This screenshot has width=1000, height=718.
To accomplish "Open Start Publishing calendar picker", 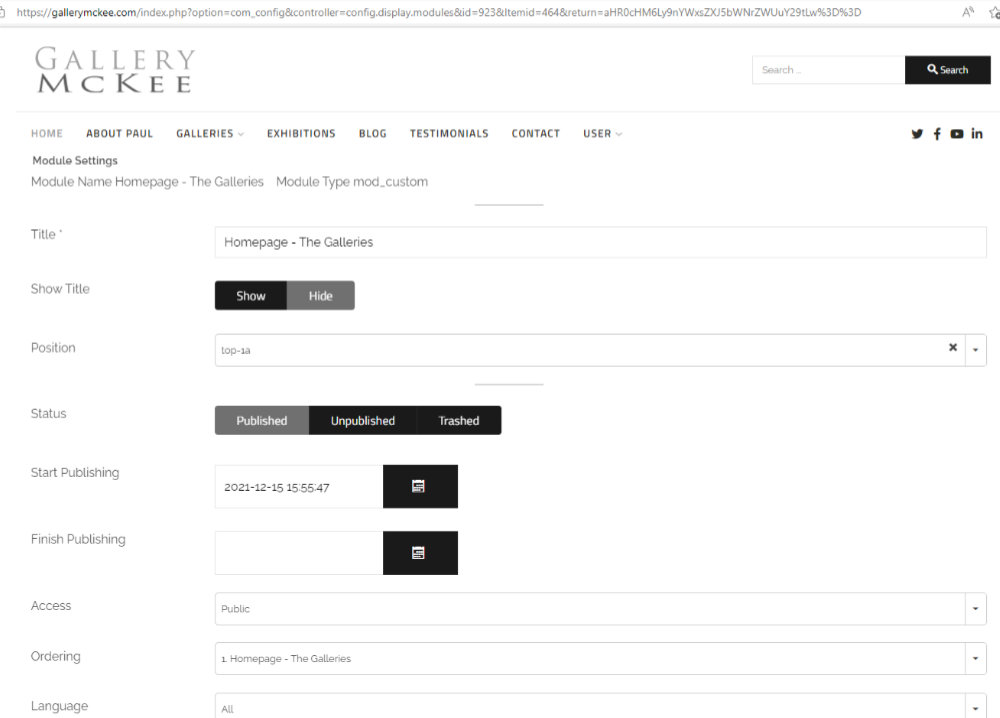I will (419, 486).
